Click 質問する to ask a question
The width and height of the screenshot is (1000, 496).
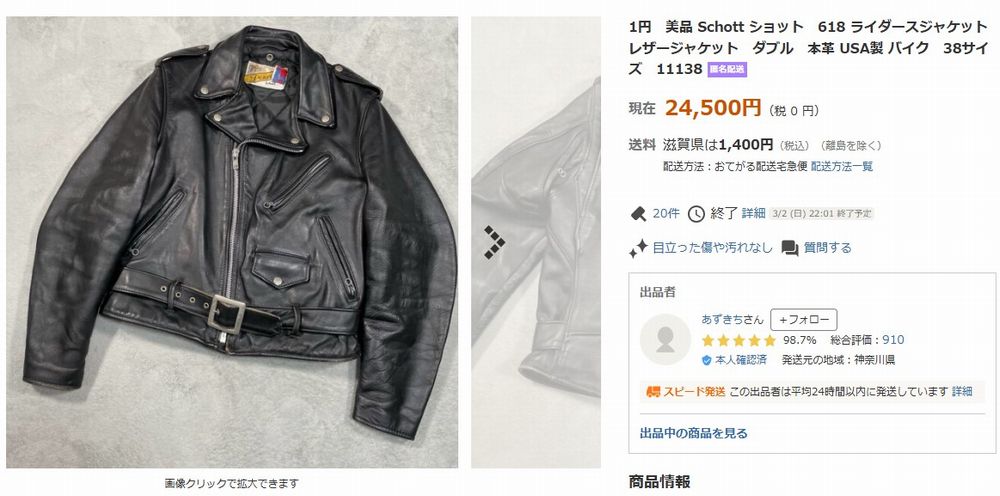coord(827,247)
